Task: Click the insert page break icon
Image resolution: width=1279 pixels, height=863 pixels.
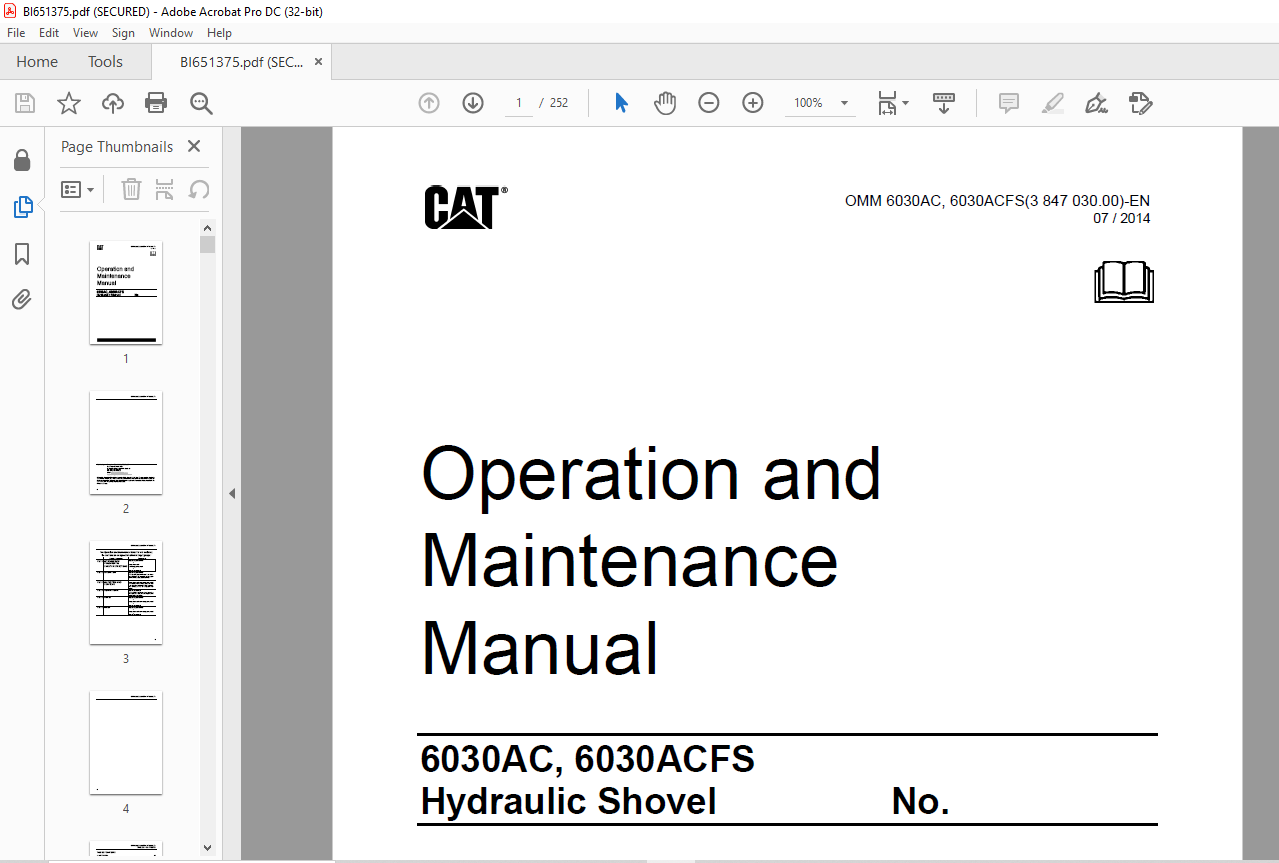Action: coord(165,189)
